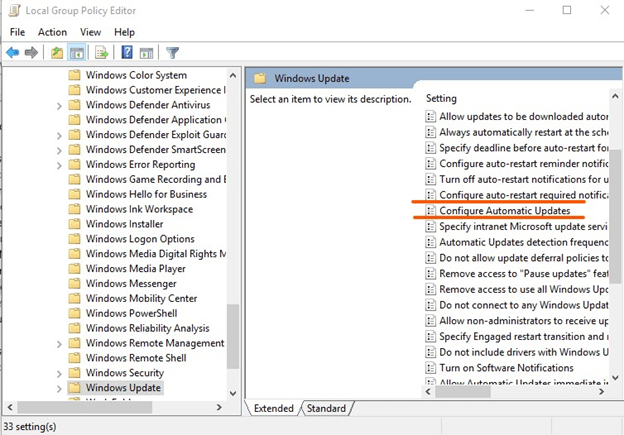
Task: Select Configure auto-restart reminder notifications setting
Action: coord(524,164)
